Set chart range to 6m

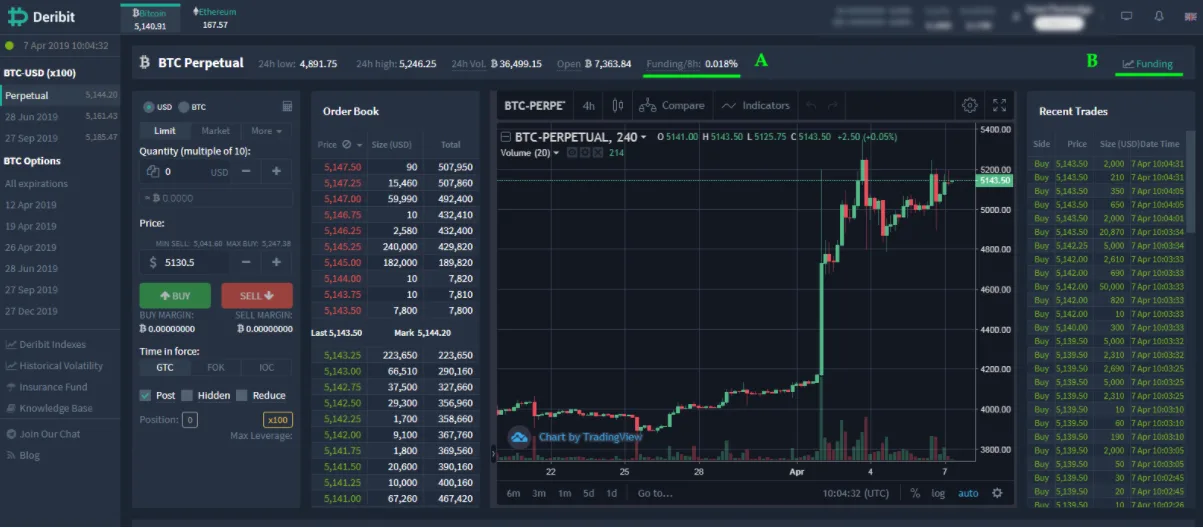pyautogui.click(x=513, y=493)
